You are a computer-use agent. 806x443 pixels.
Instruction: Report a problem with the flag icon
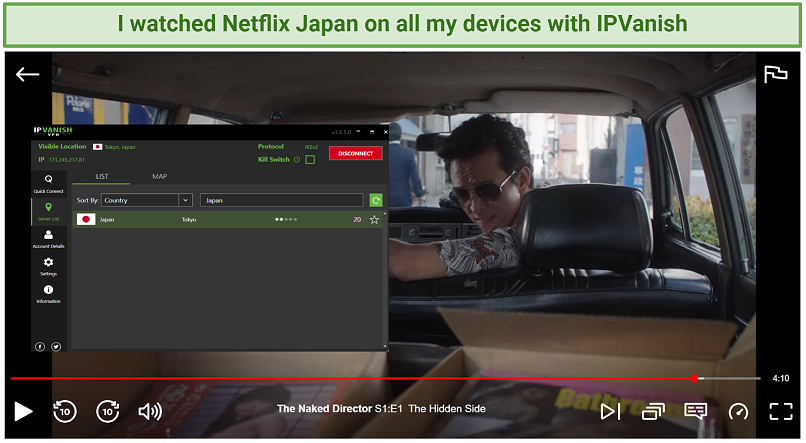pos(776,74)
